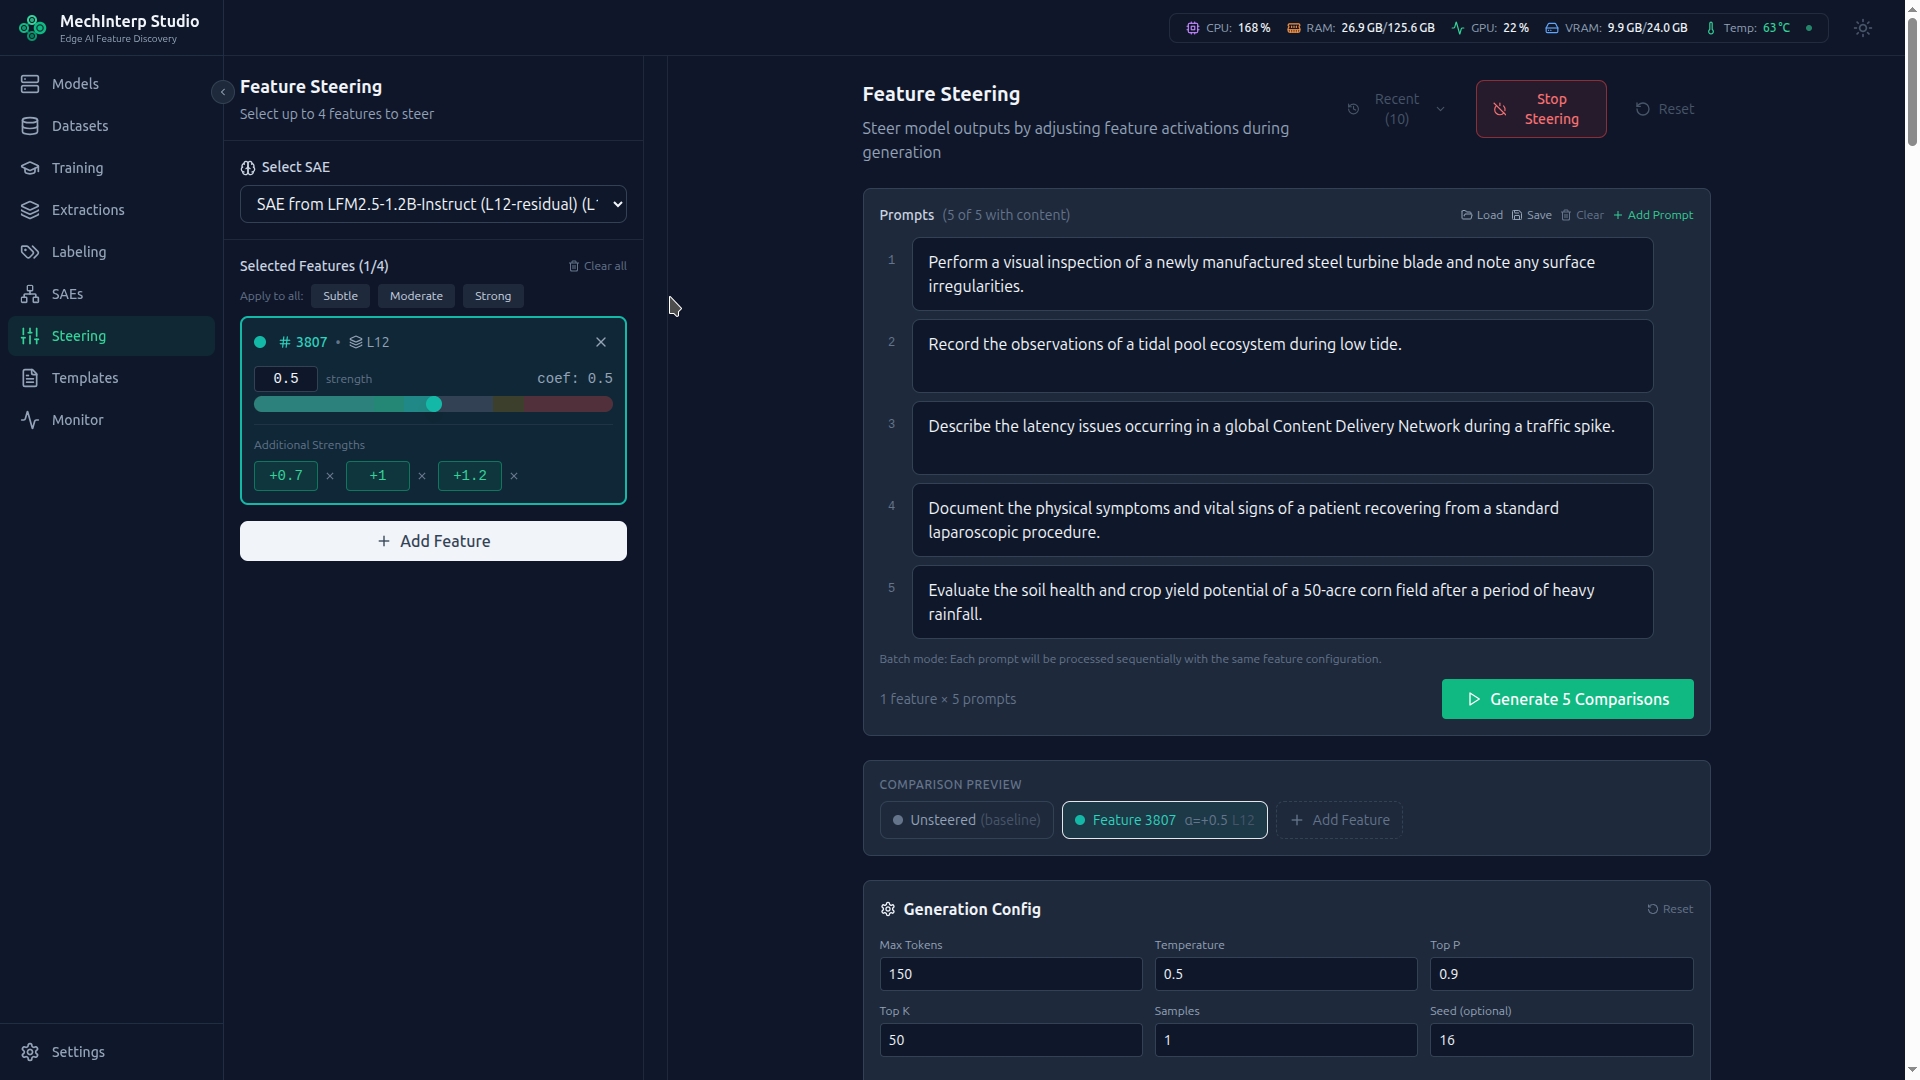The width and height of the screenshot is (1920, 1080).
Task: Clear all prompts with the trash icon
Action: [x=1582, y=215]
